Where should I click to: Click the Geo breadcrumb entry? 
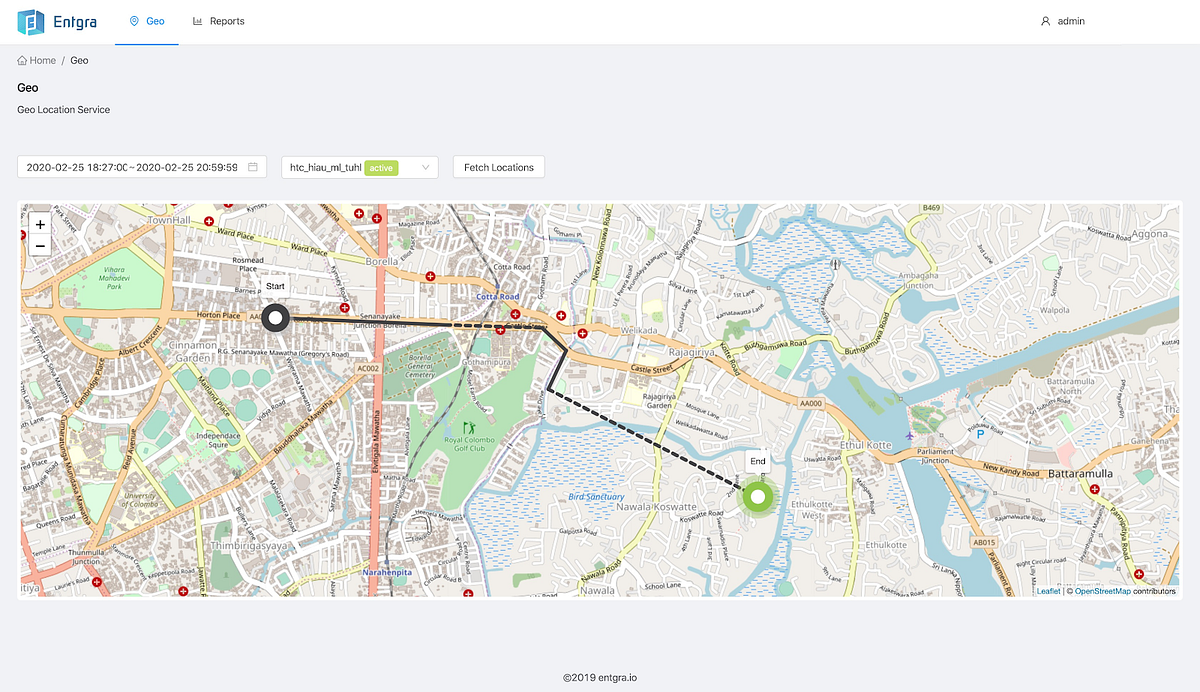pos(79,60)
